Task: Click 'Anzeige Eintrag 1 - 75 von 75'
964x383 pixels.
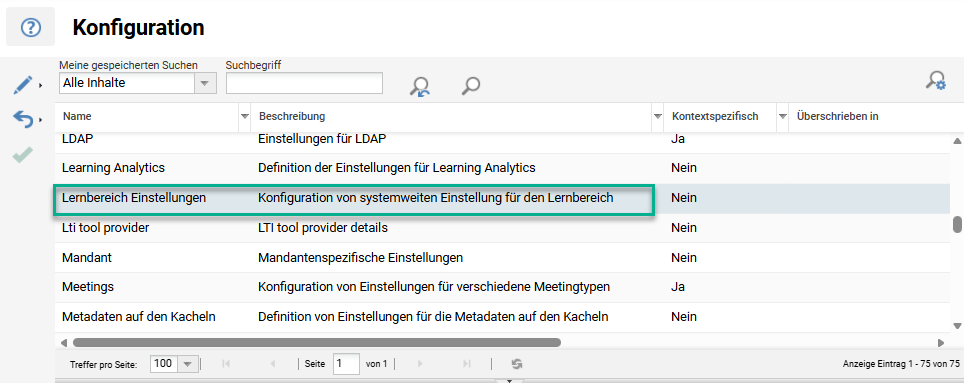Action: pyautogui.click(x=901, y=364)
